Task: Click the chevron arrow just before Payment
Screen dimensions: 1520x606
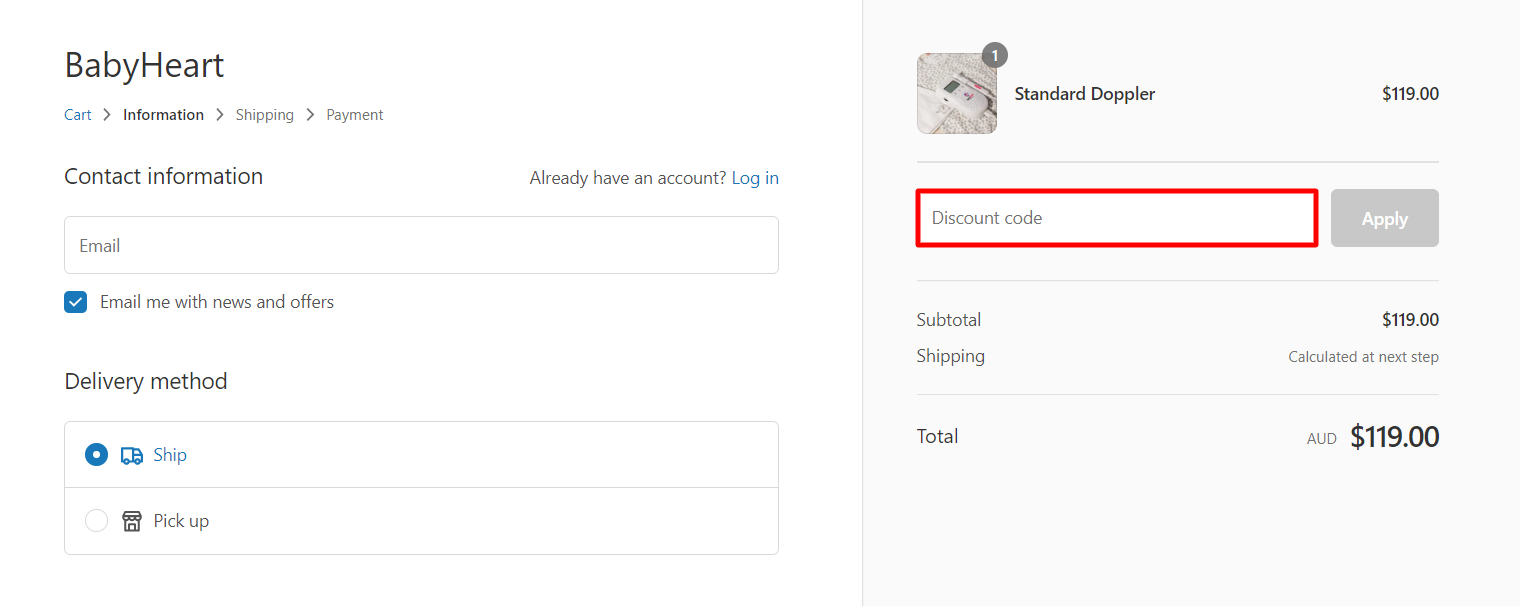Action: click(310, 115)
